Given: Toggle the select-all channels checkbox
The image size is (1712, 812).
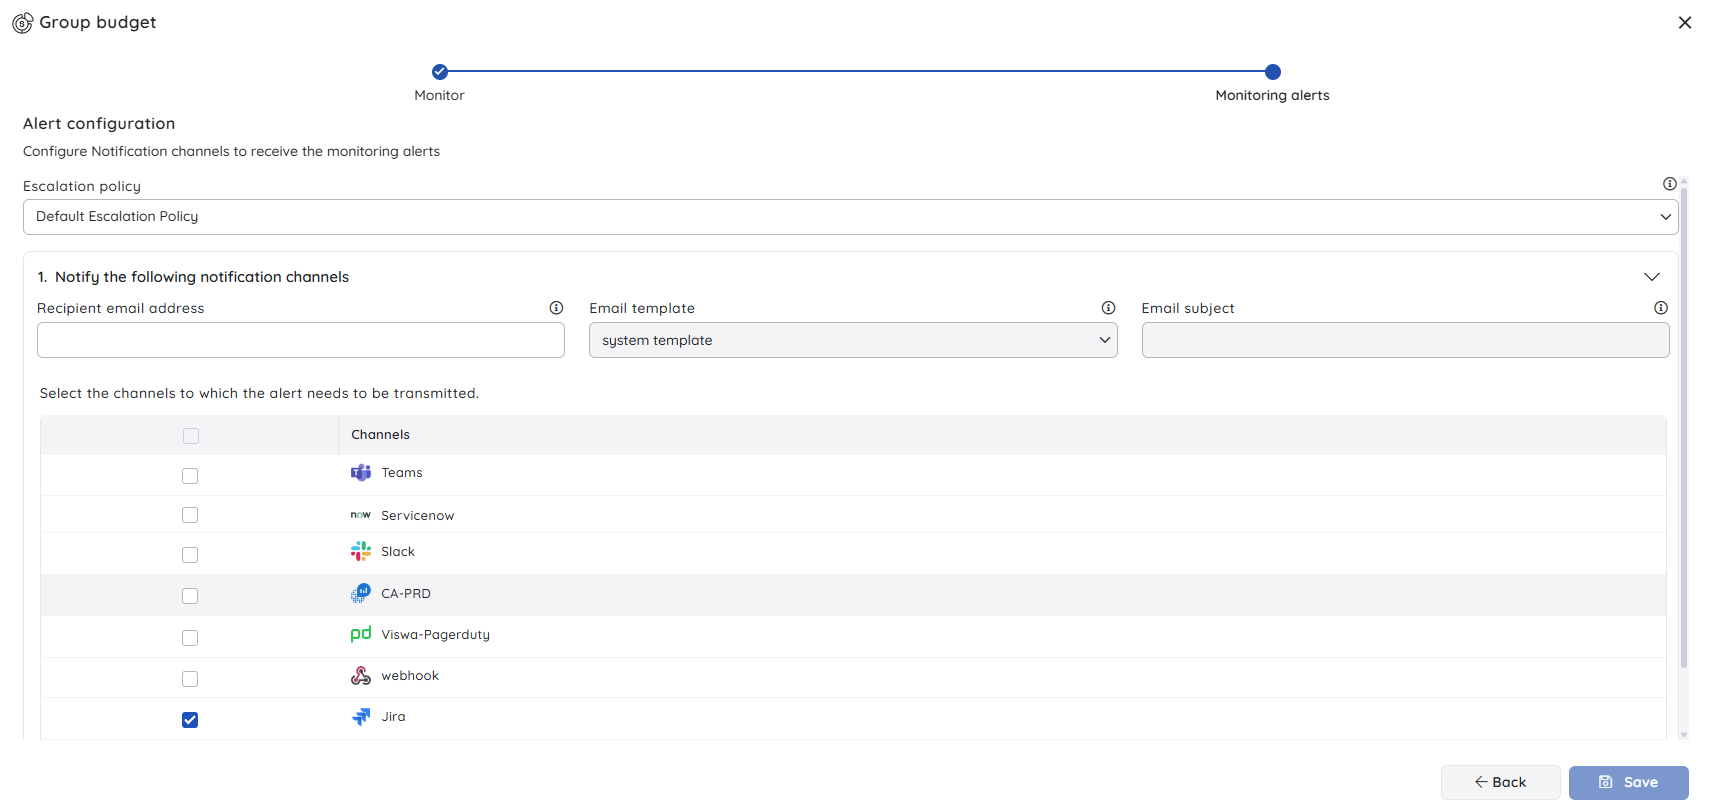Looking at the screenshot, I should 191,436.
